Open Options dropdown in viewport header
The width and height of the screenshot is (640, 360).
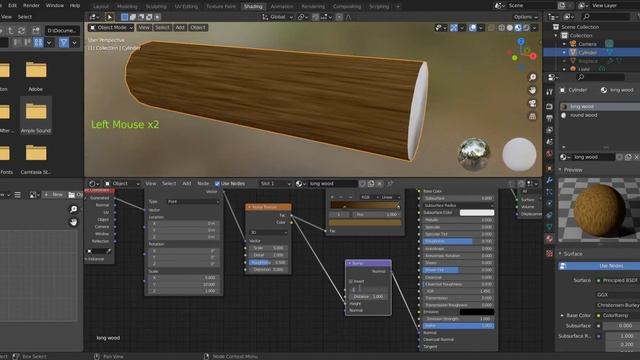525,17
